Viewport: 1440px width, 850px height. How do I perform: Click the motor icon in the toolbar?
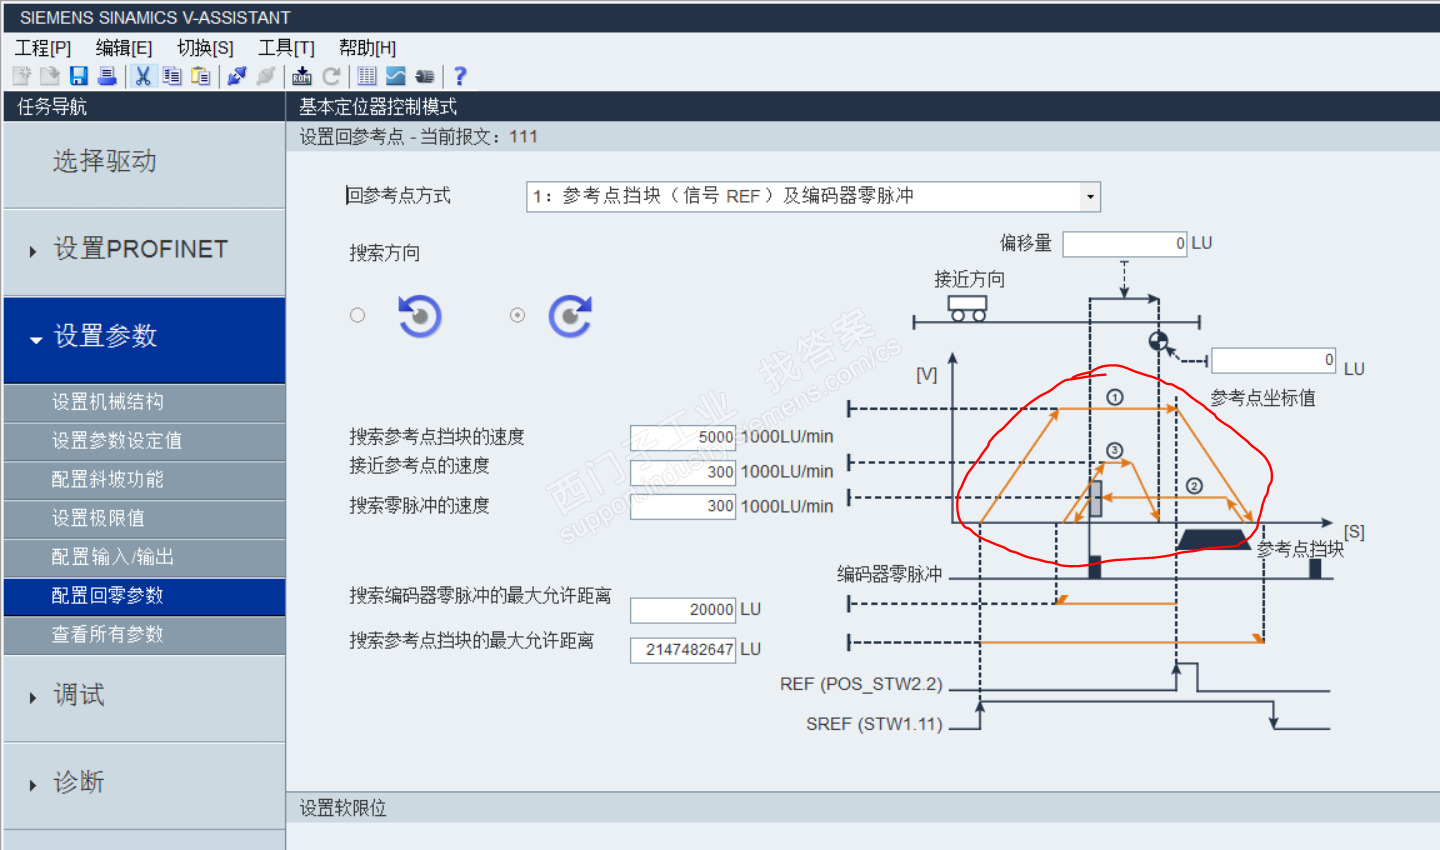pos(425,76)
